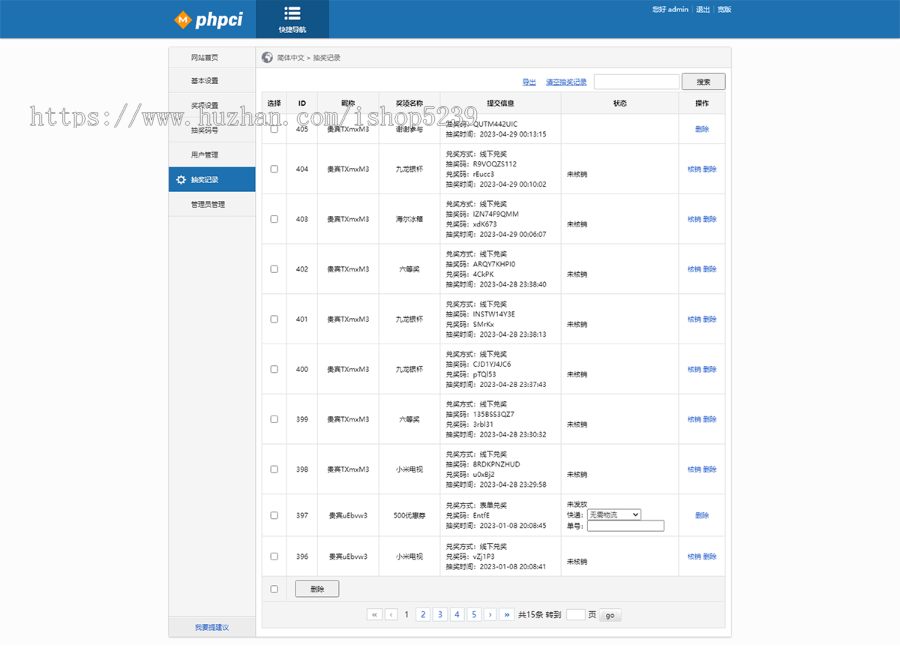Click the 清空抽奖记录 link
This screenshot has width=900, height=654.
pyautogui.click(x=566, y=82)
